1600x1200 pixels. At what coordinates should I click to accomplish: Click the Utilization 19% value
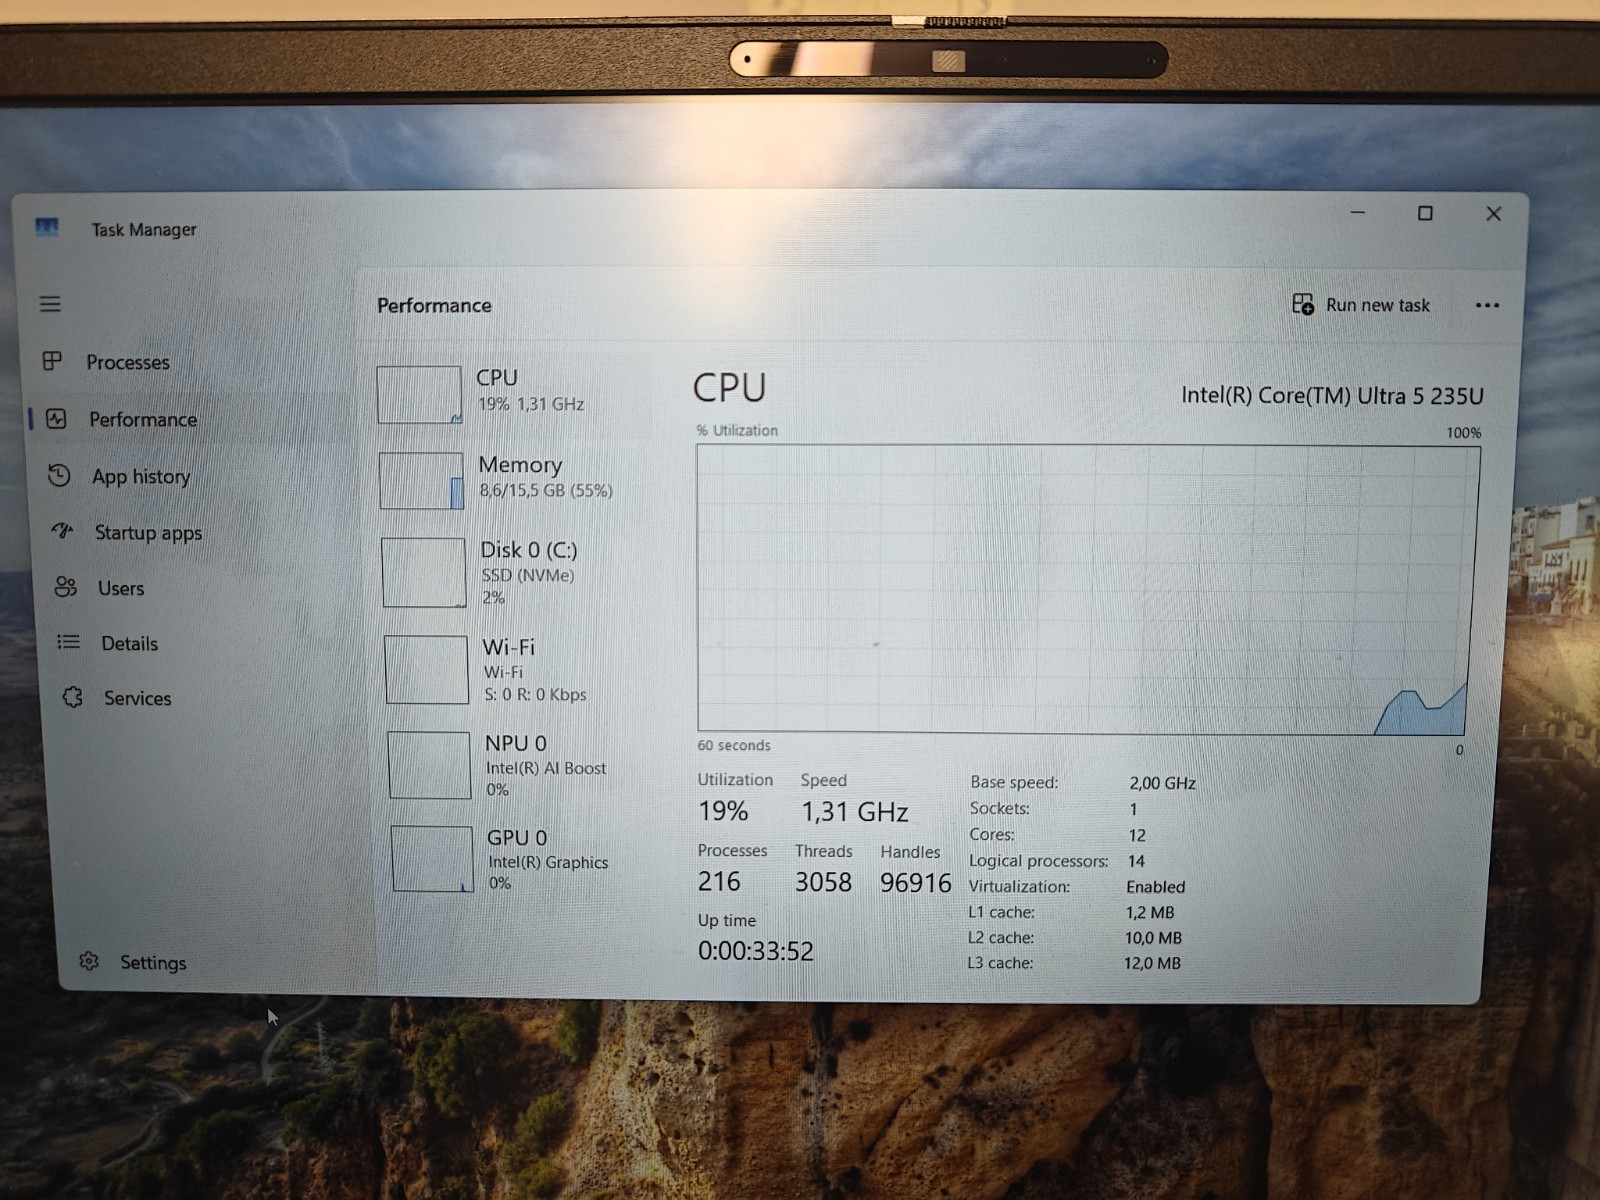coord(723,811)
